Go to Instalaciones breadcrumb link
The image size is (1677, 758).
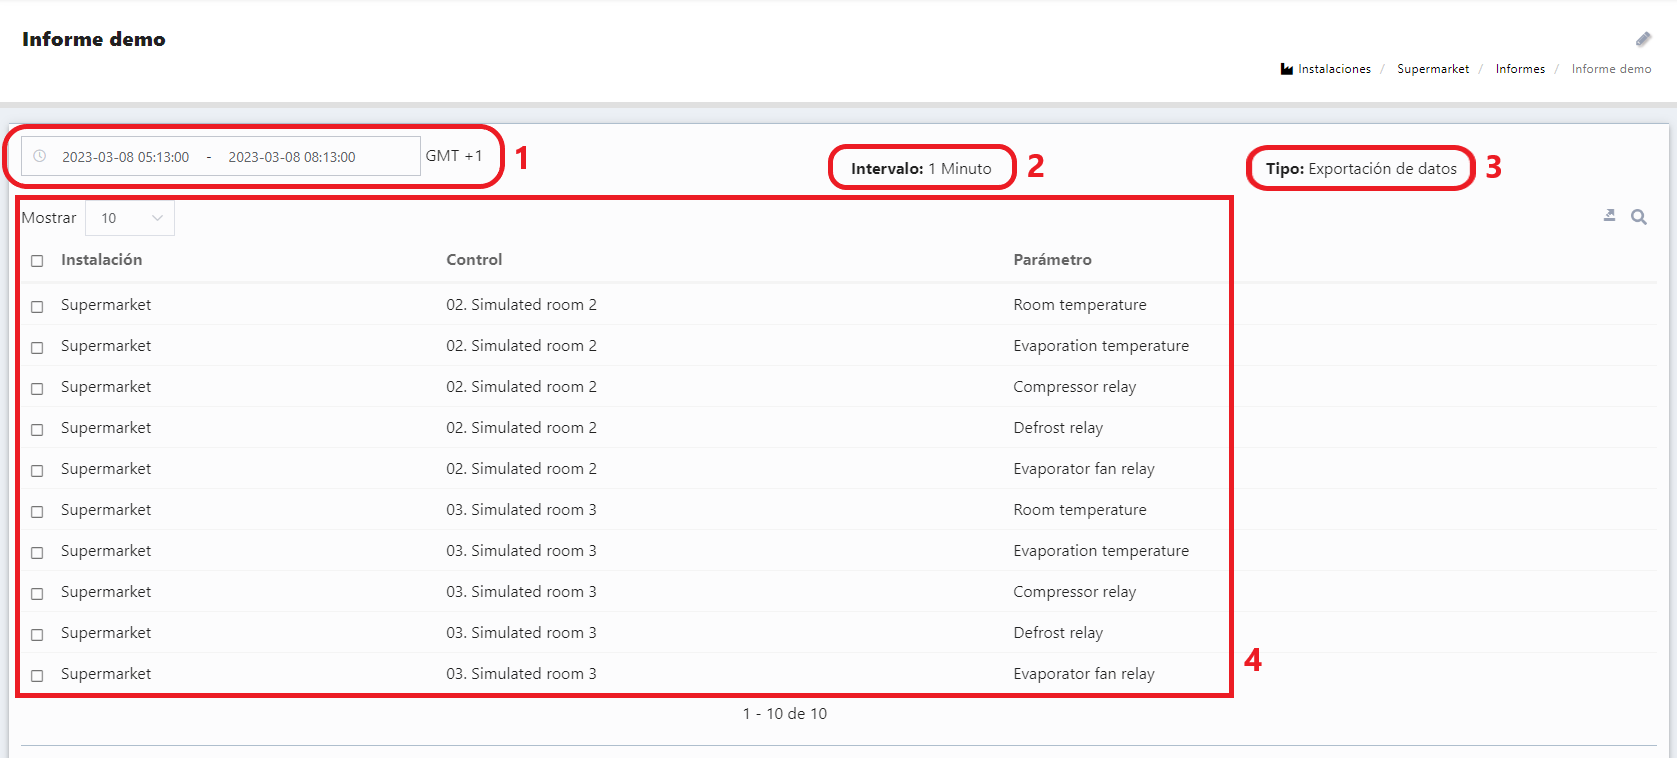click(x=1334, y=69)
